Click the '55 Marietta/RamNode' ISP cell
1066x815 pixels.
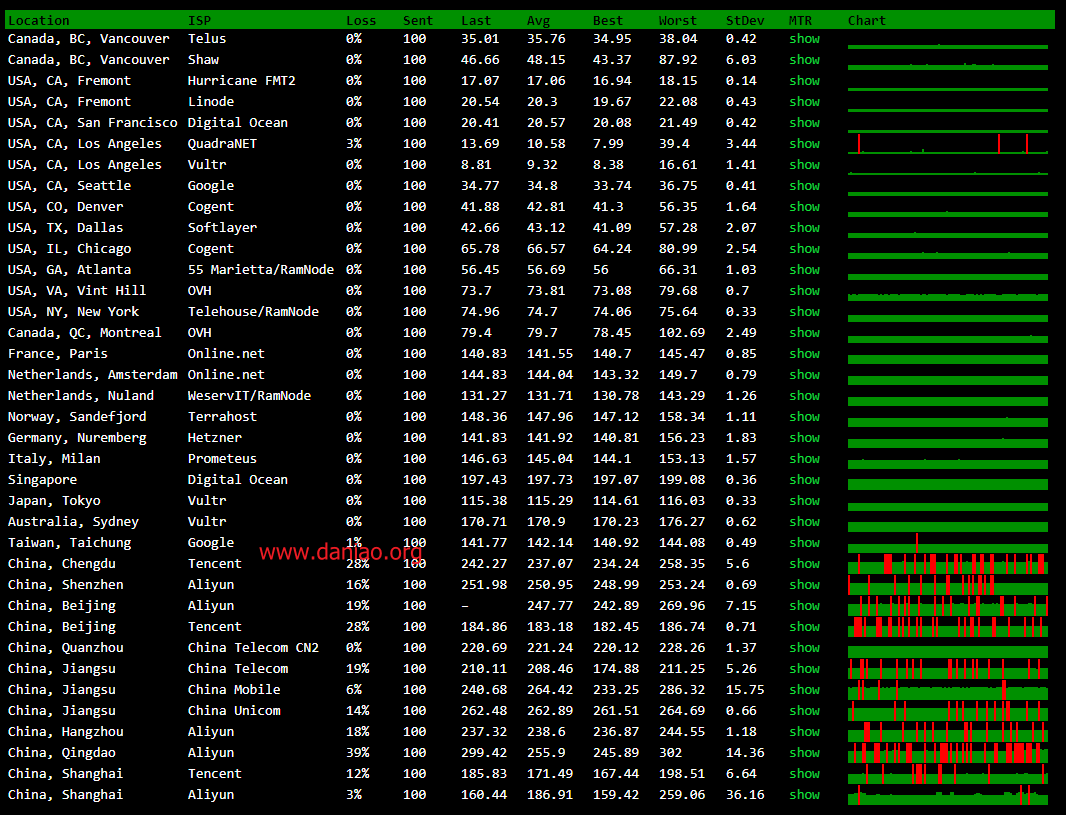coord(261,270)
